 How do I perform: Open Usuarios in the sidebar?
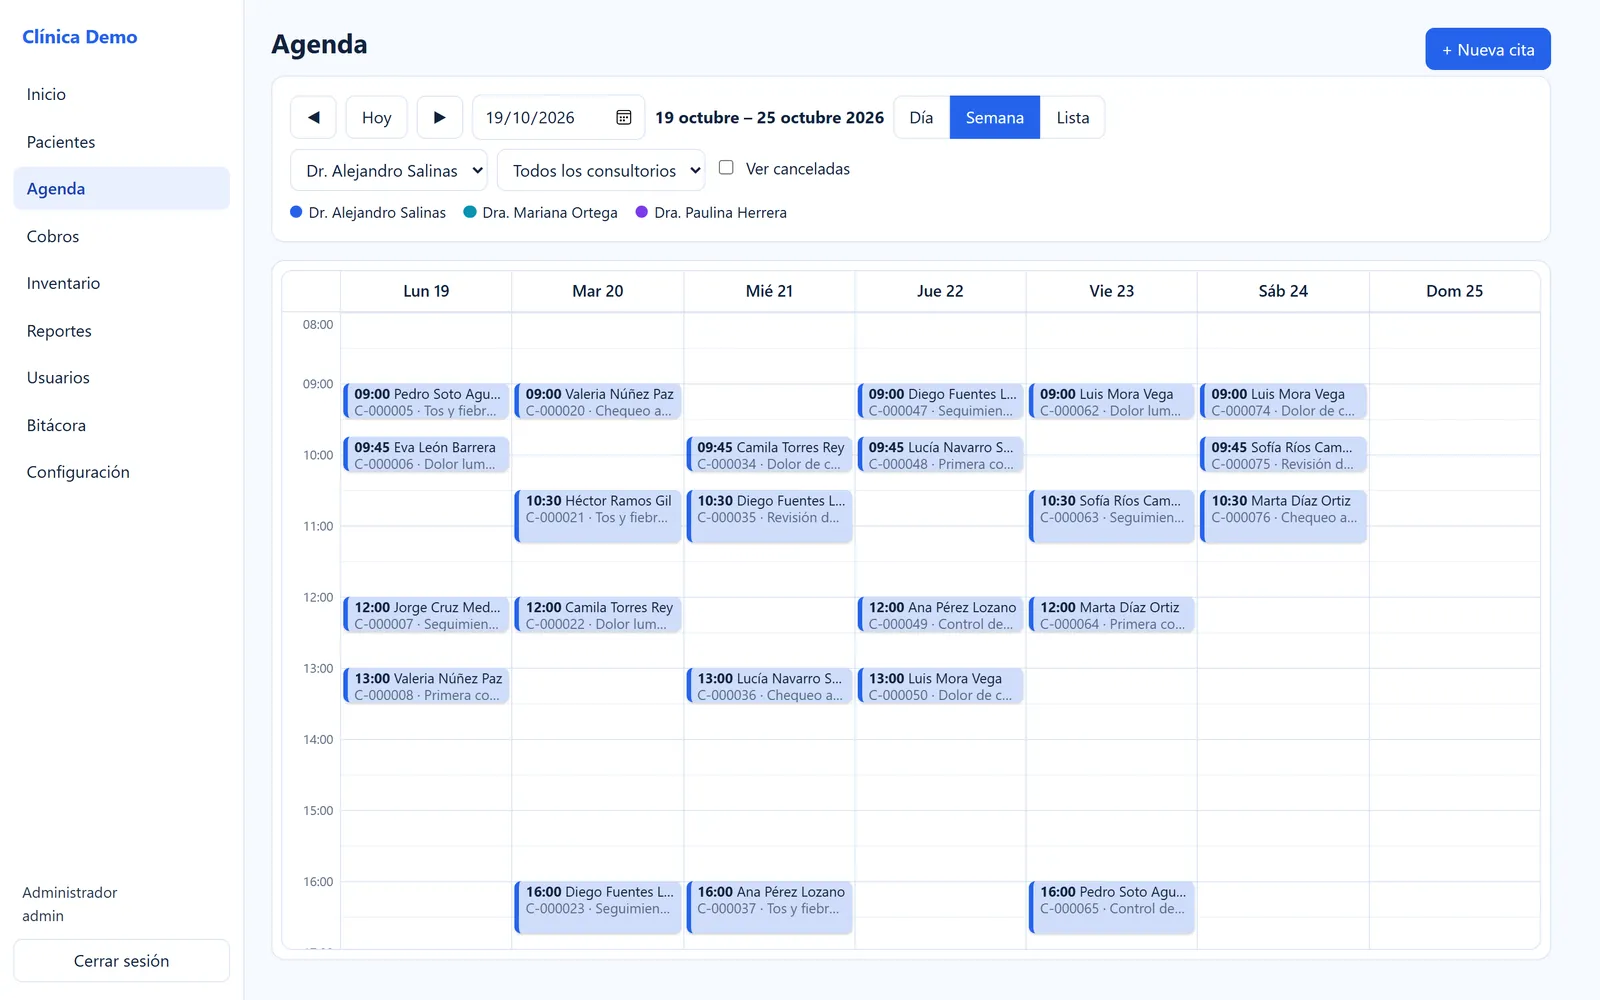(121, 377)
